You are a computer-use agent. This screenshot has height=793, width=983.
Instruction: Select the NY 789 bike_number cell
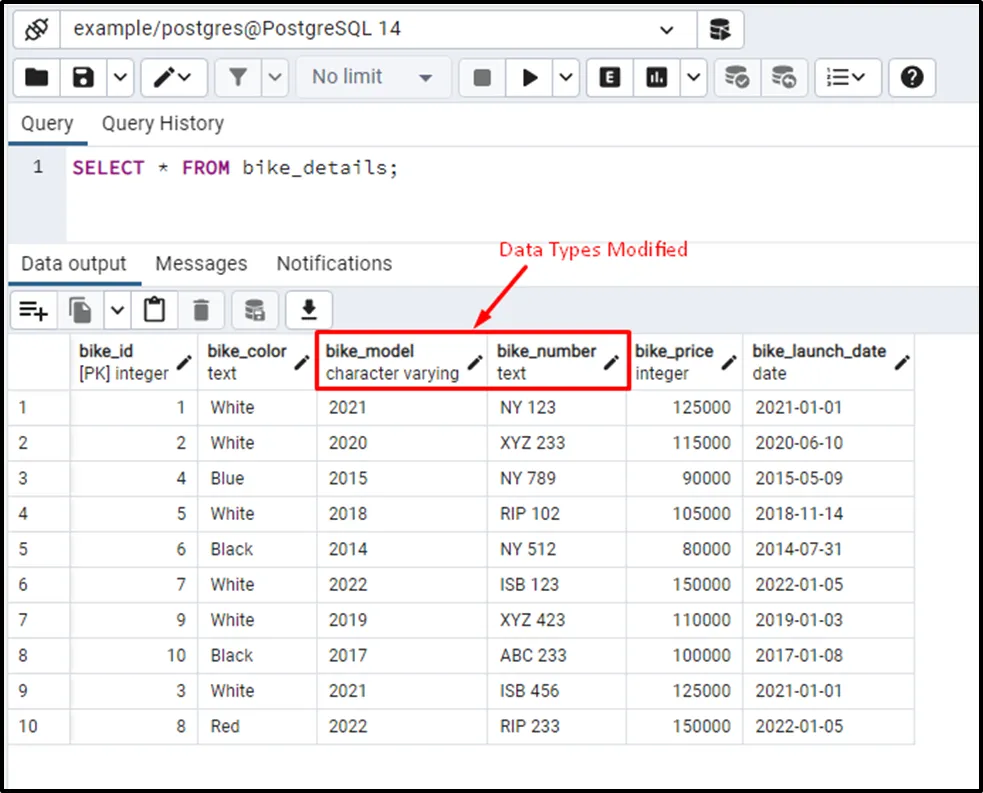point(528,478)
